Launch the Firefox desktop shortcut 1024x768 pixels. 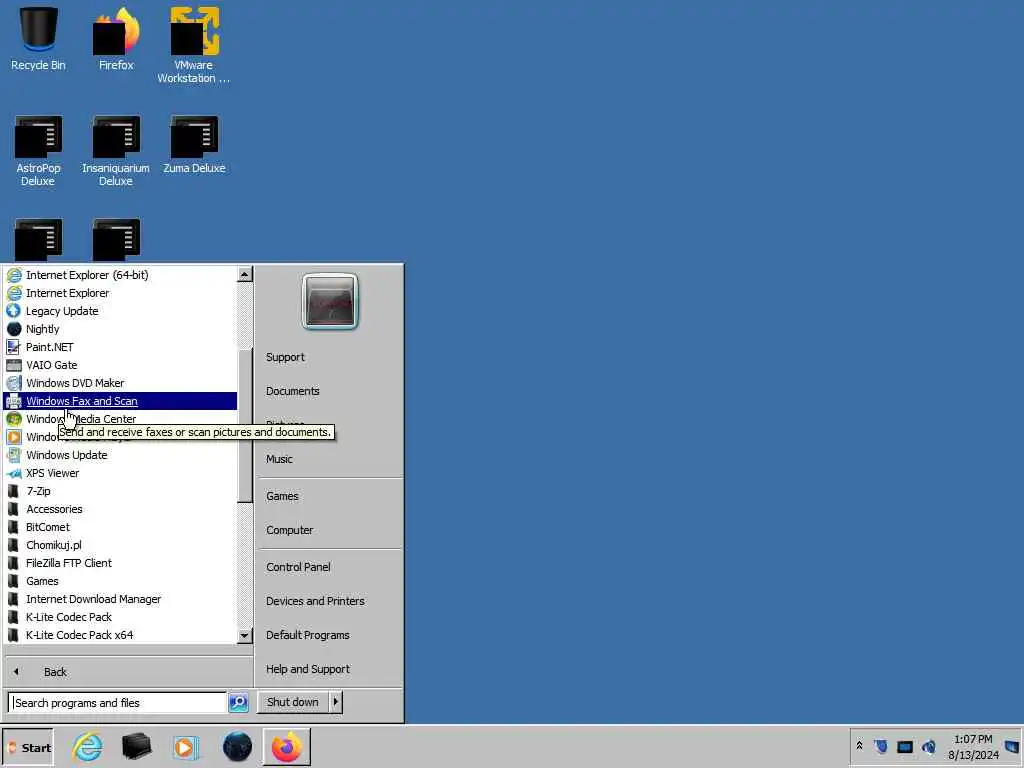(116, 38)
